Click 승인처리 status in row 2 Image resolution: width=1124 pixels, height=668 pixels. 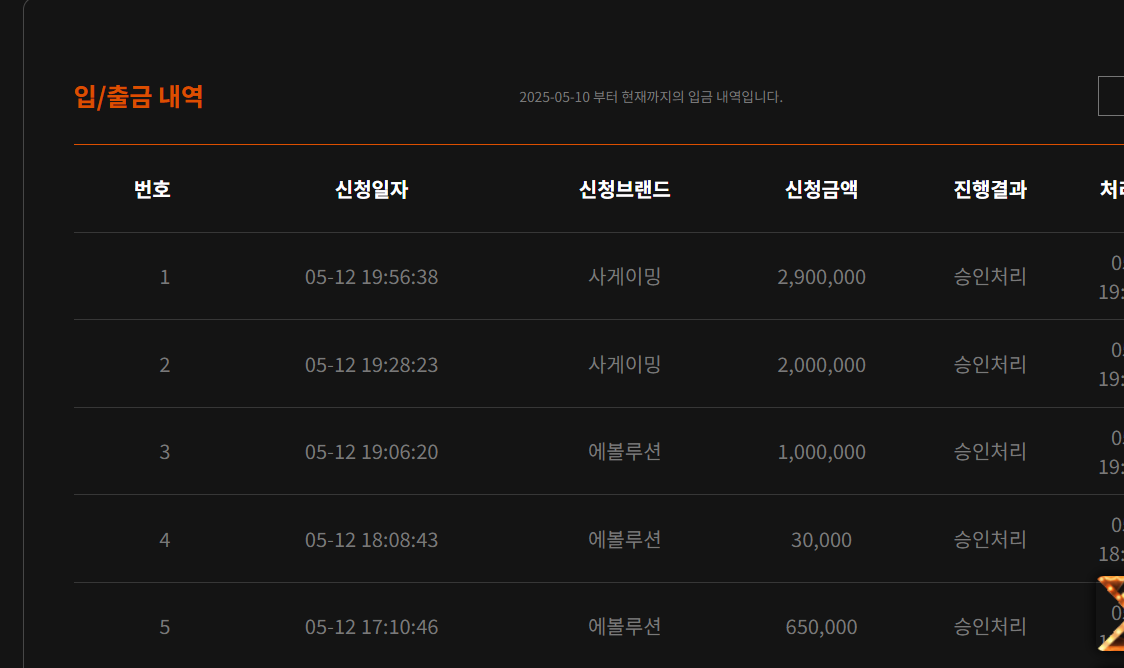point(990,364)
